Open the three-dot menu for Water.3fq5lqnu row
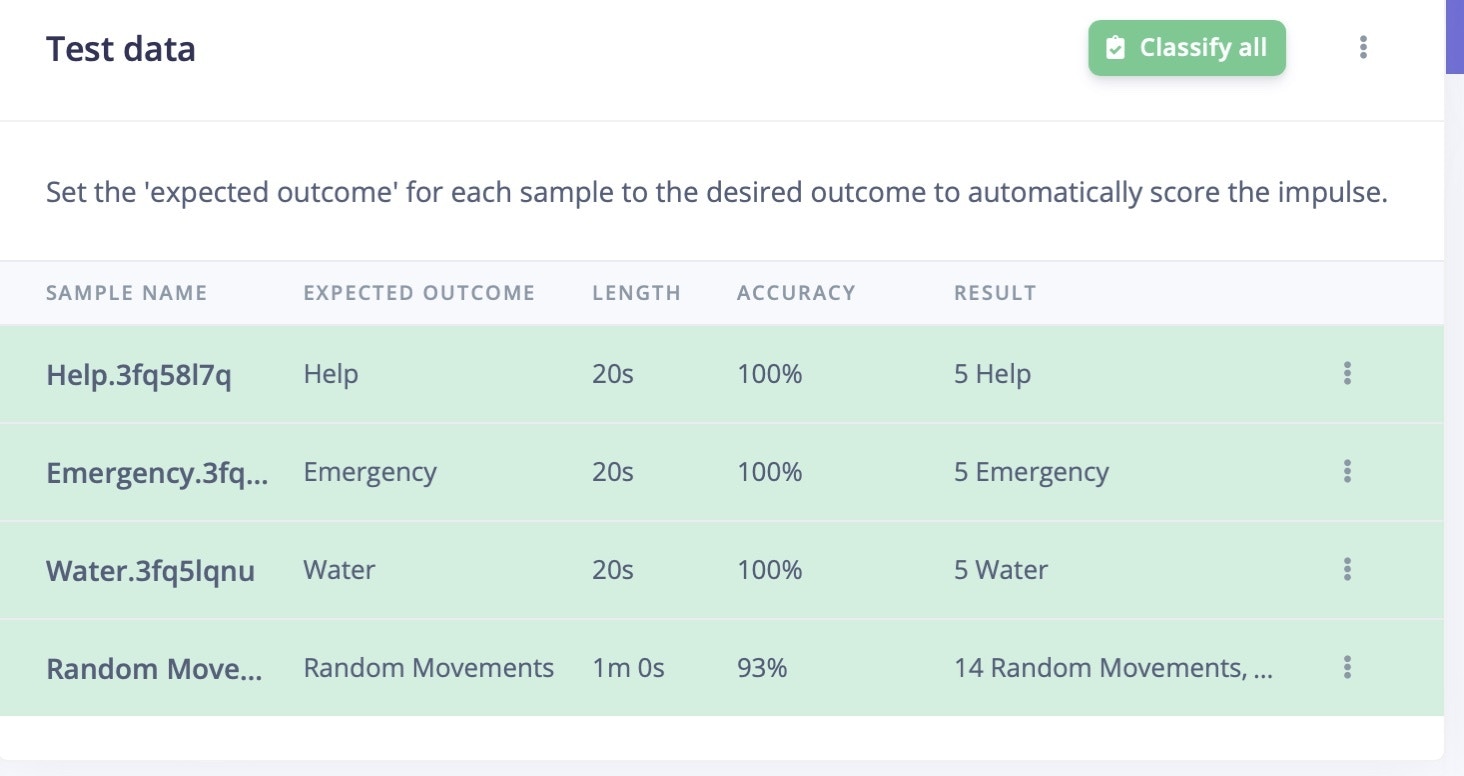 click(1347, 569)
